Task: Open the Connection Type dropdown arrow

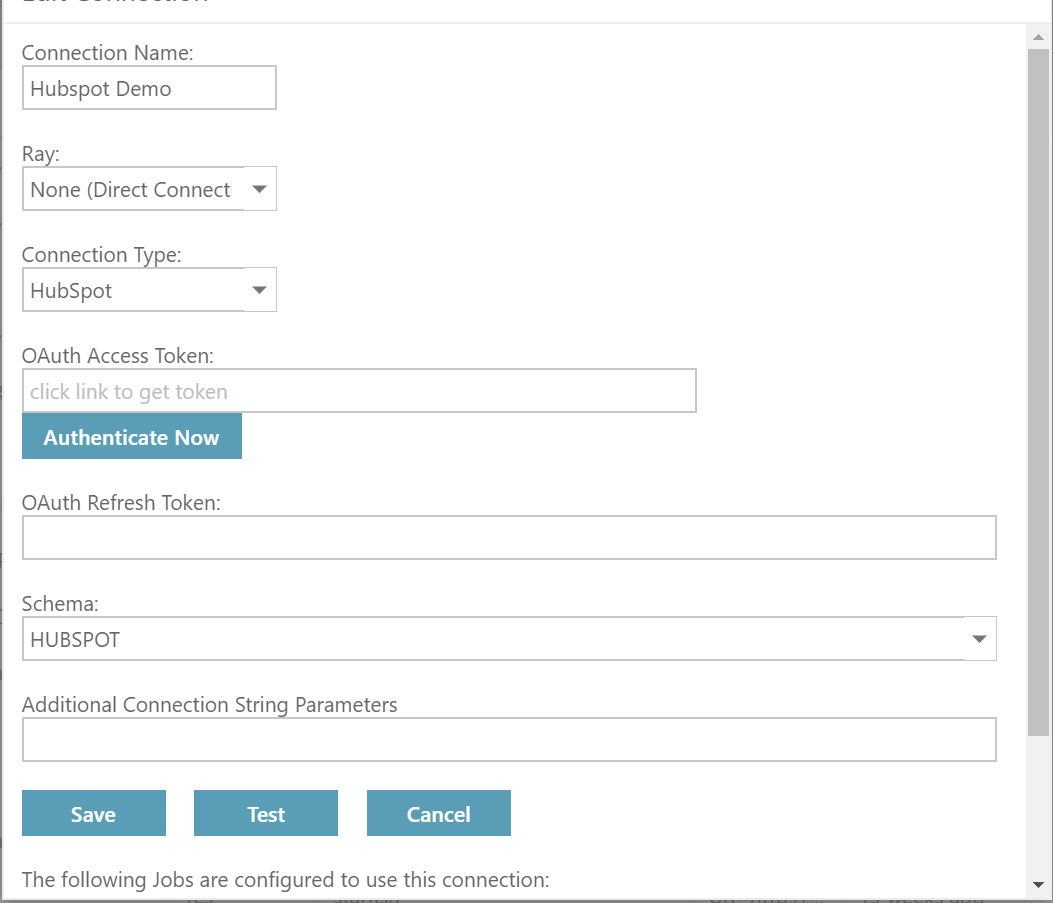Action: tap(259, 290)
